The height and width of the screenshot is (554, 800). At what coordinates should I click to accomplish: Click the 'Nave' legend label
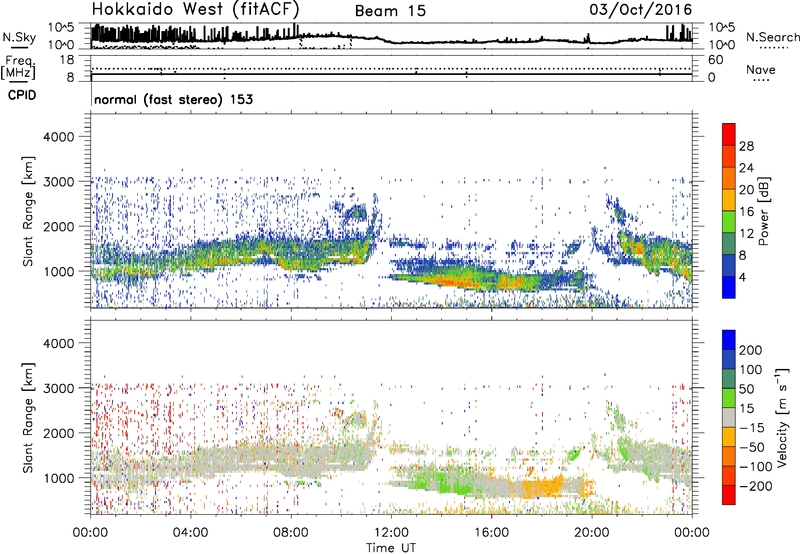click(761, 70)
